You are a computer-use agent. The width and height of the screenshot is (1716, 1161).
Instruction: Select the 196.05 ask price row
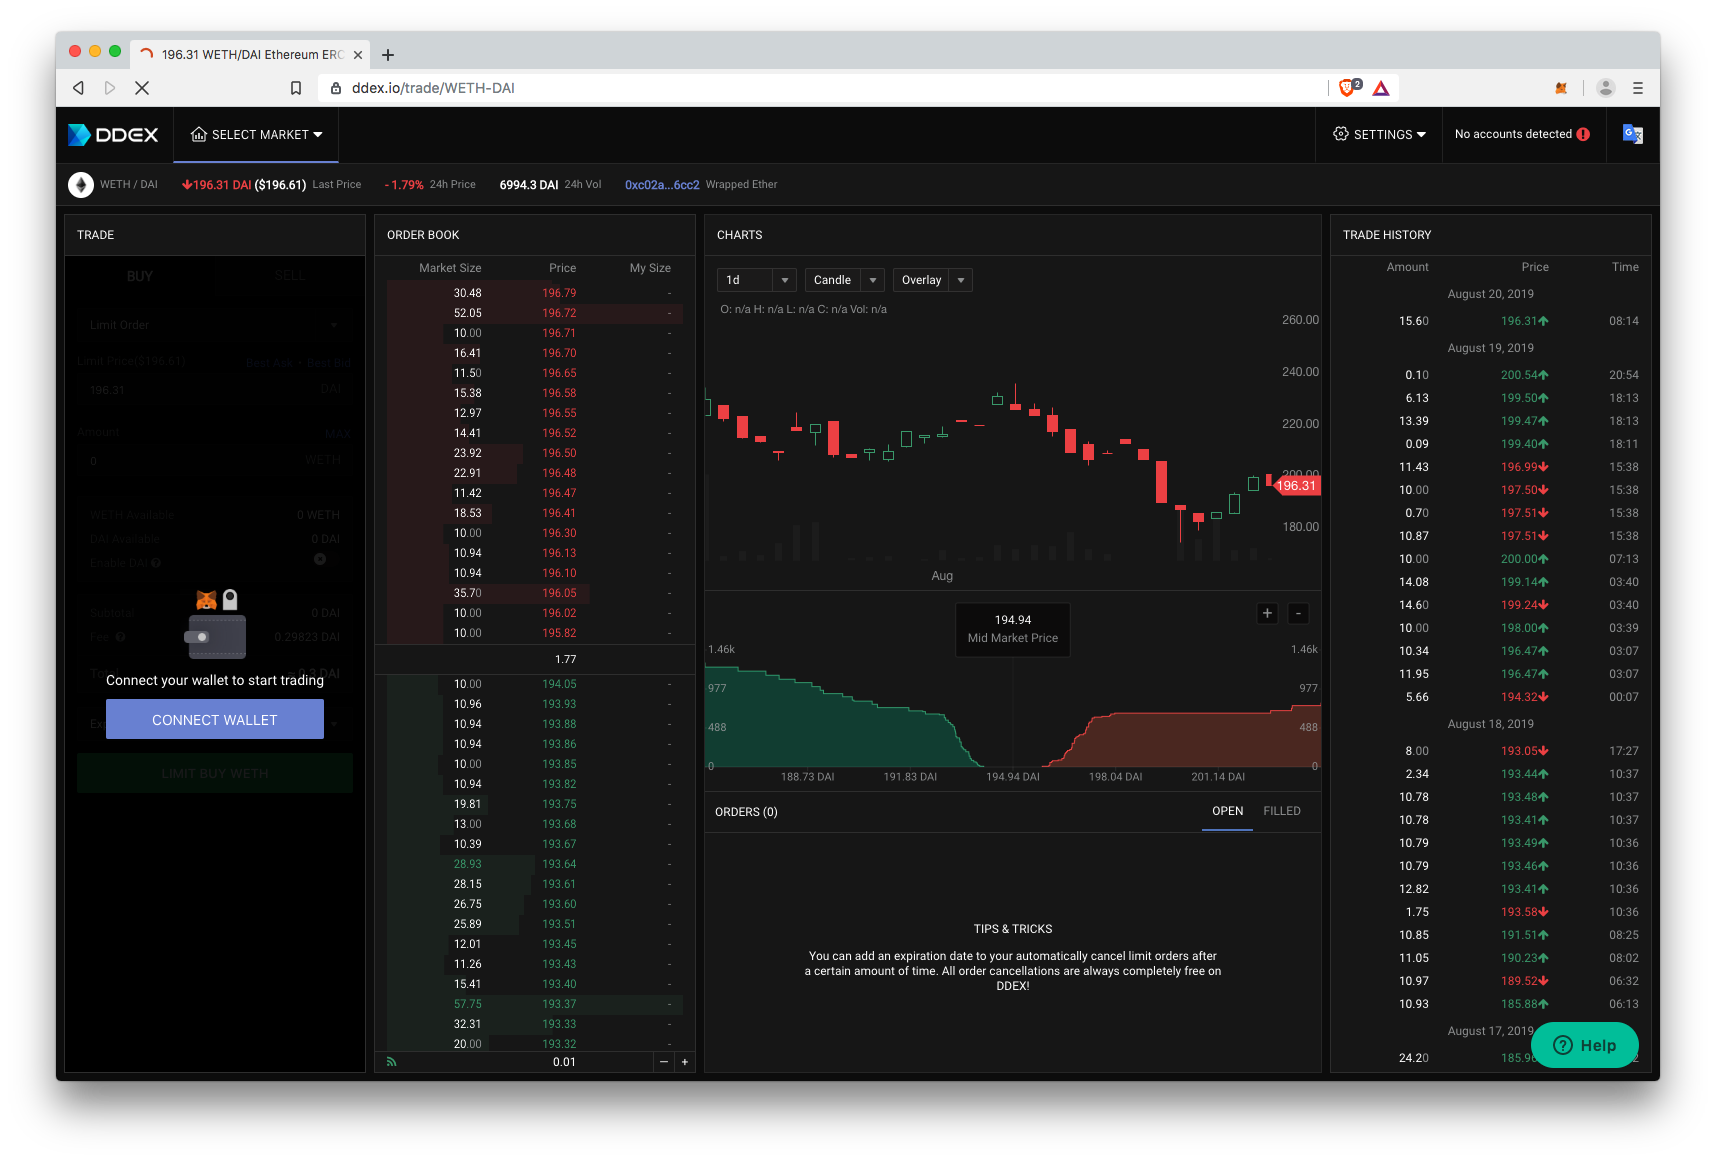pyautogui.click(x=535, y=593)
